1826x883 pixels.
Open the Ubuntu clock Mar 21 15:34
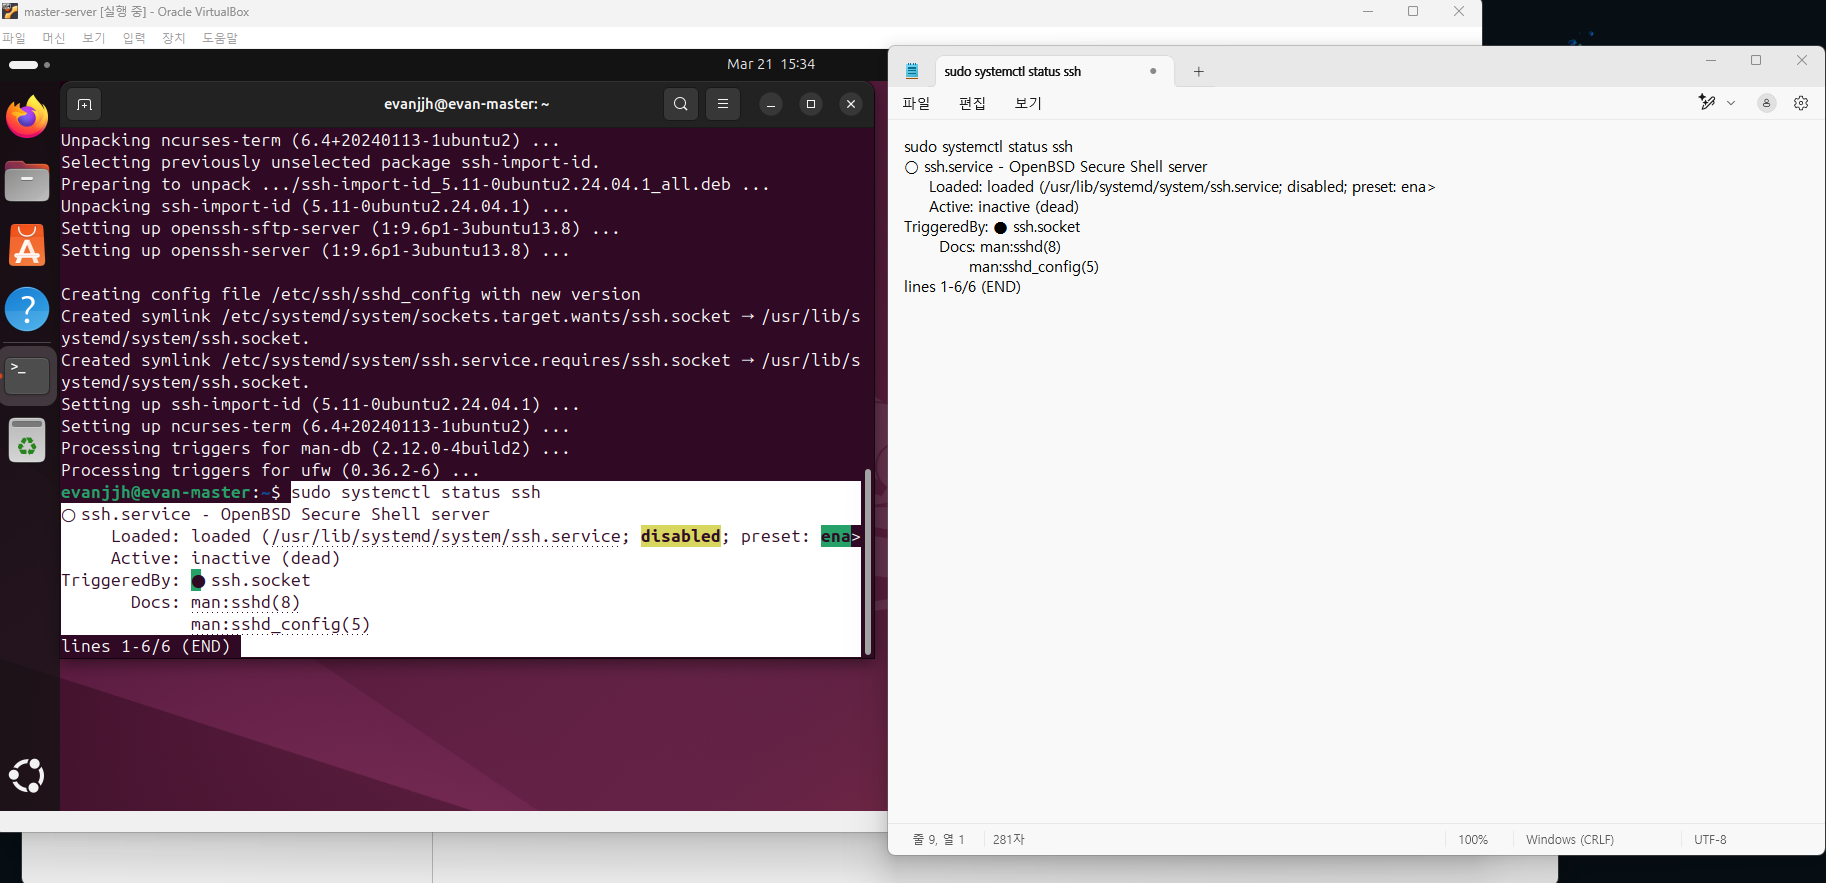click(771, 64)
